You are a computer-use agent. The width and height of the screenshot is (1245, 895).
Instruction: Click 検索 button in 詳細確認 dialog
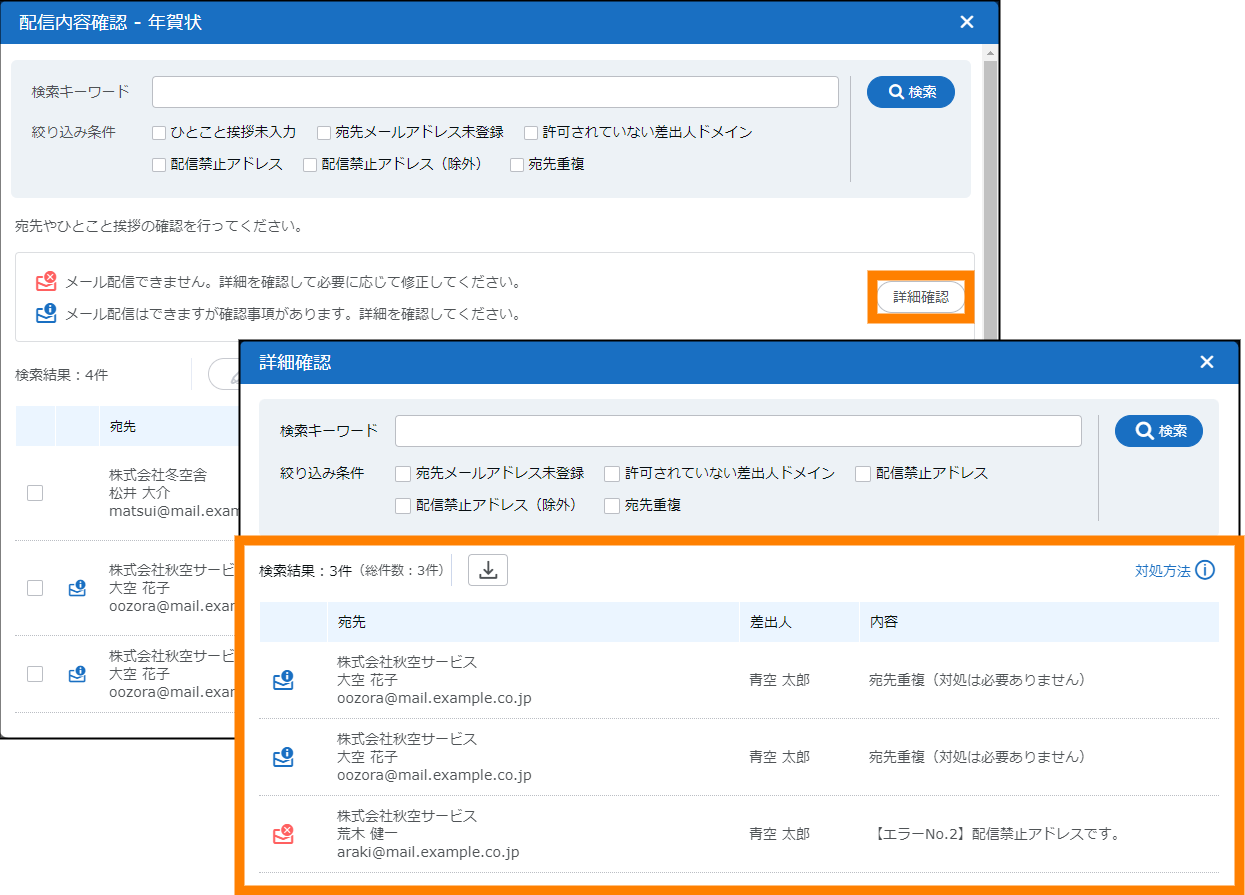point(1159,431)
